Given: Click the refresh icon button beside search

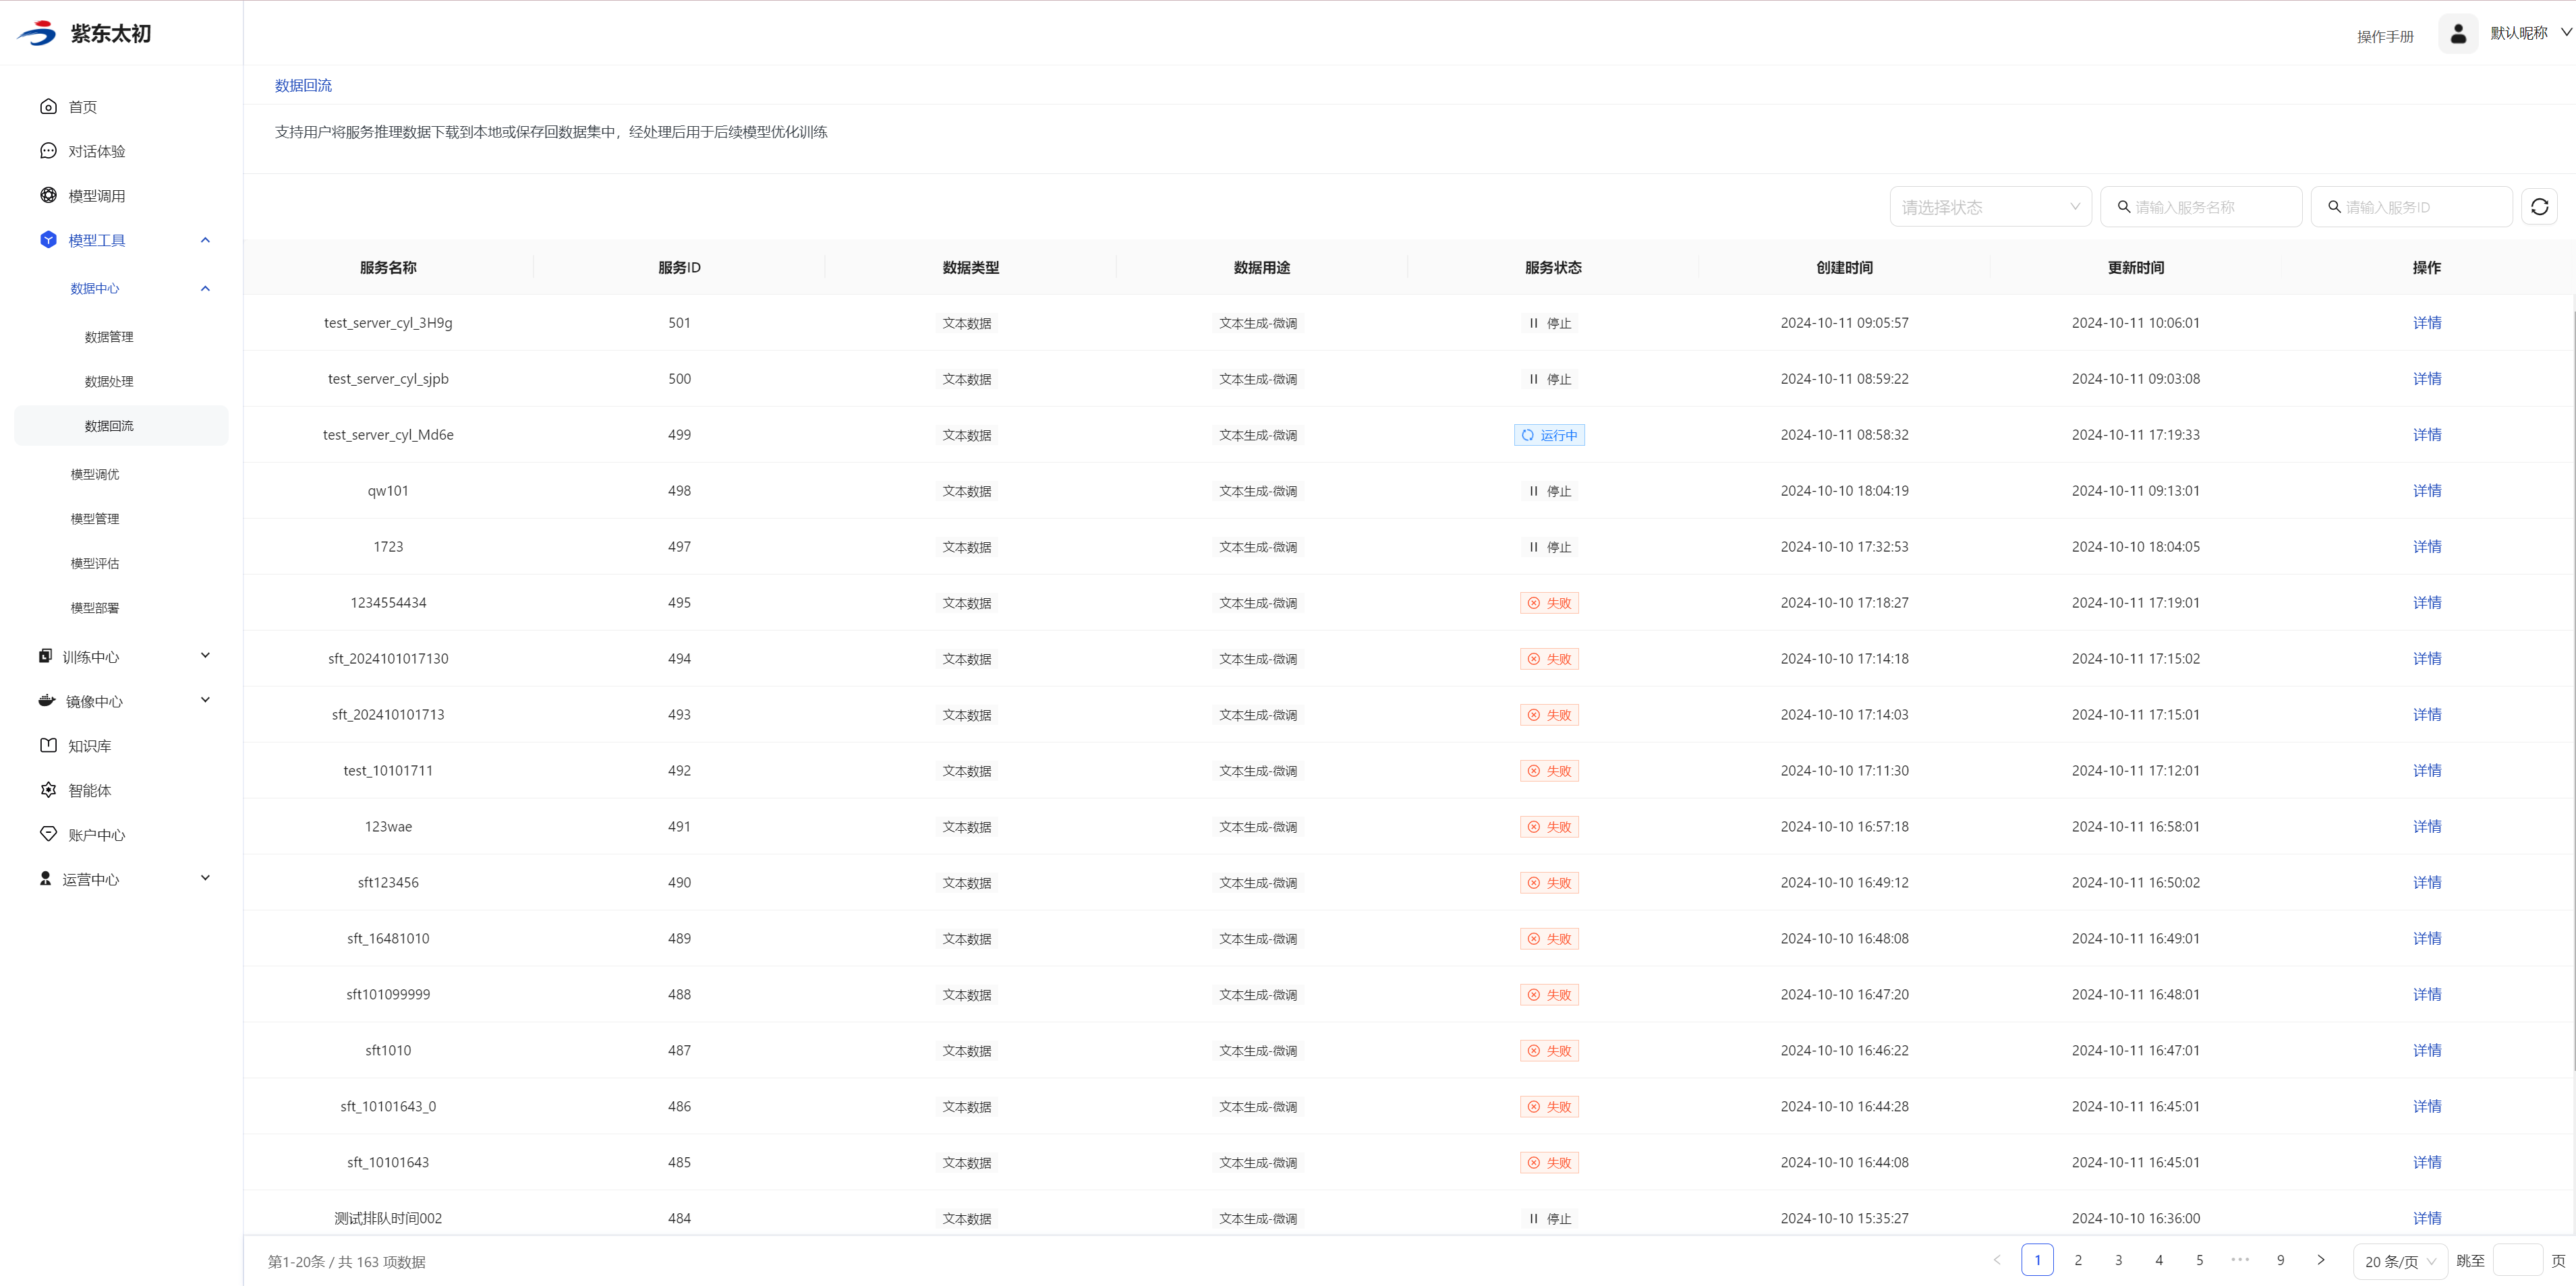Looking at the screenshot, I should click(2539, 207).
